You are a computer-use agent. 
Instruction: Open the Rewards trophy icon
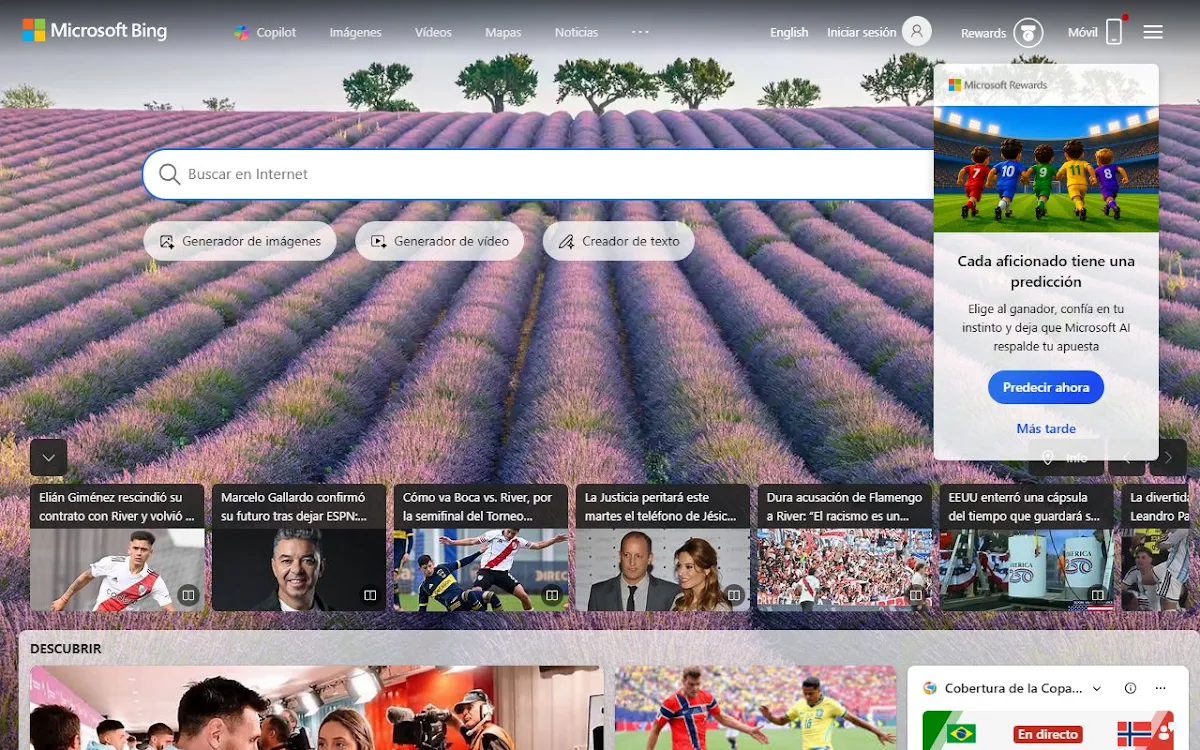(1028, 33)
